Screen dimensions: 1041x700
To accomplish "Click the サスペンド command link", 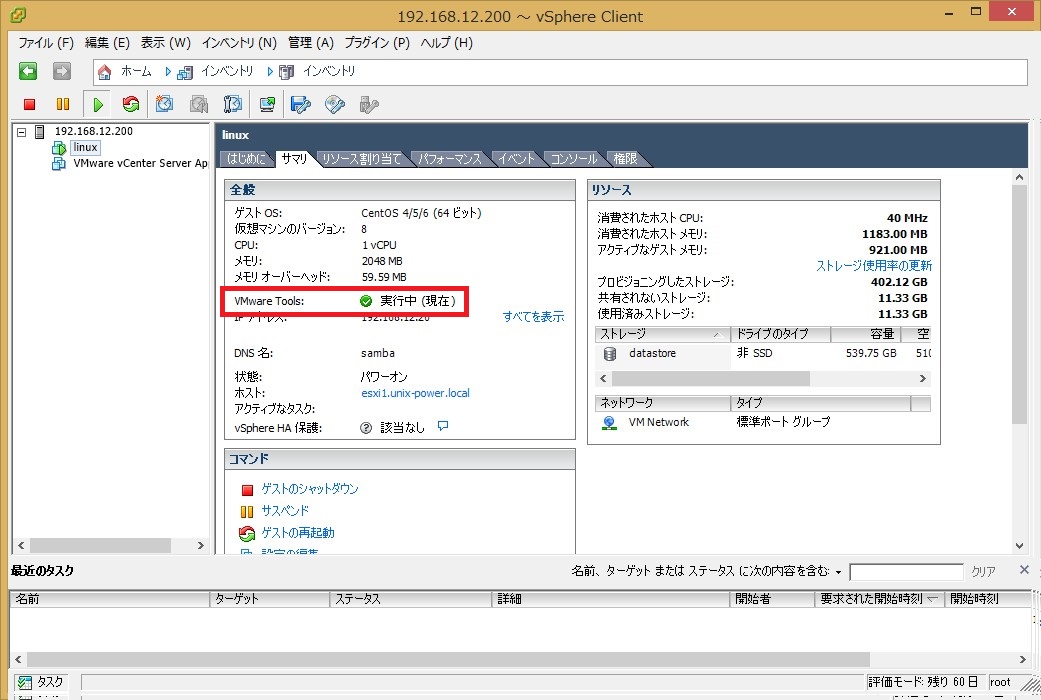I will (285, 511).
